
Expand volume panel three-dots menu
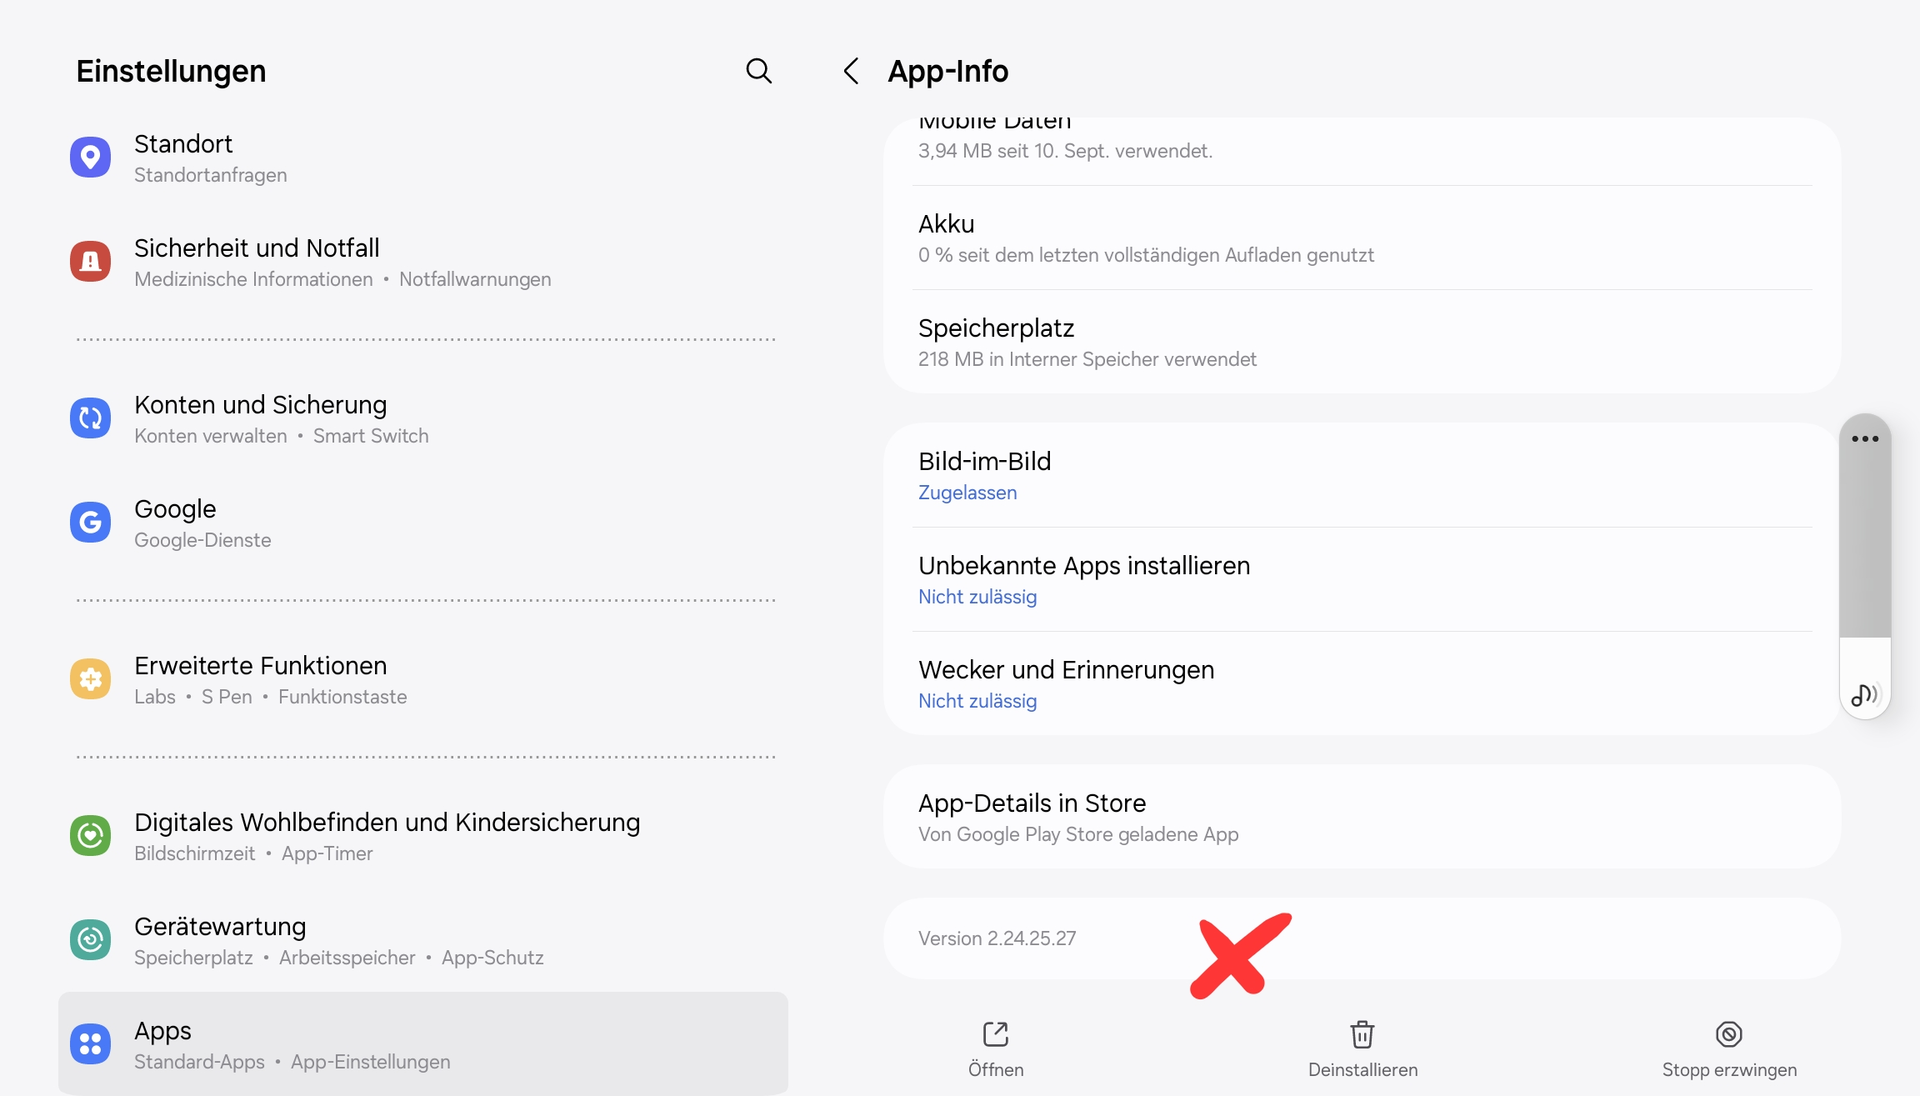click(1865, 439)
